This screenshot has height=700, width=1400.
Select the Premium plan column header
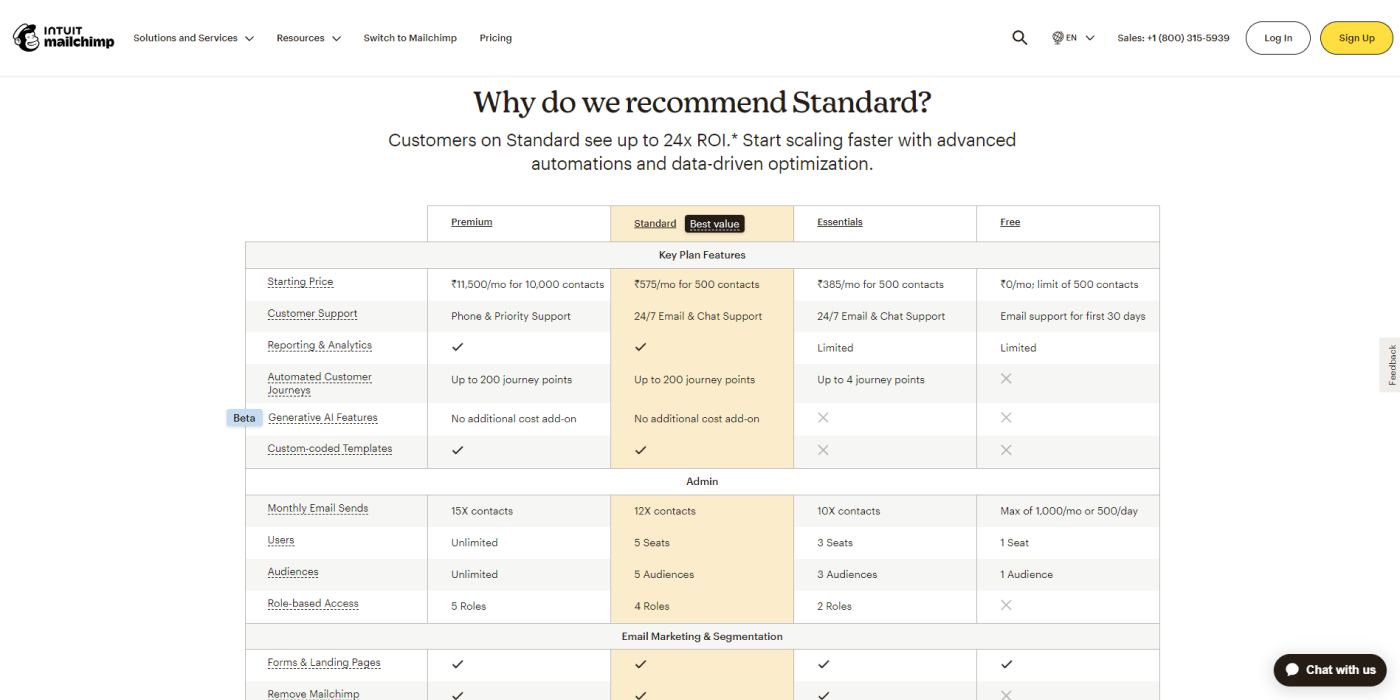click(x=471, y=222)
